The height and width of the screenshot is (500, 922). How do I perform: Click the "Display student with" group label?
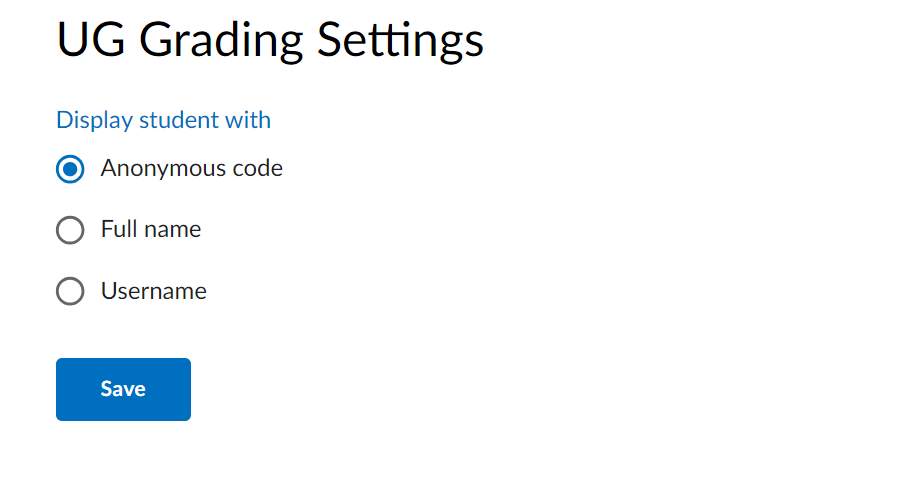(x=163, y=120)
